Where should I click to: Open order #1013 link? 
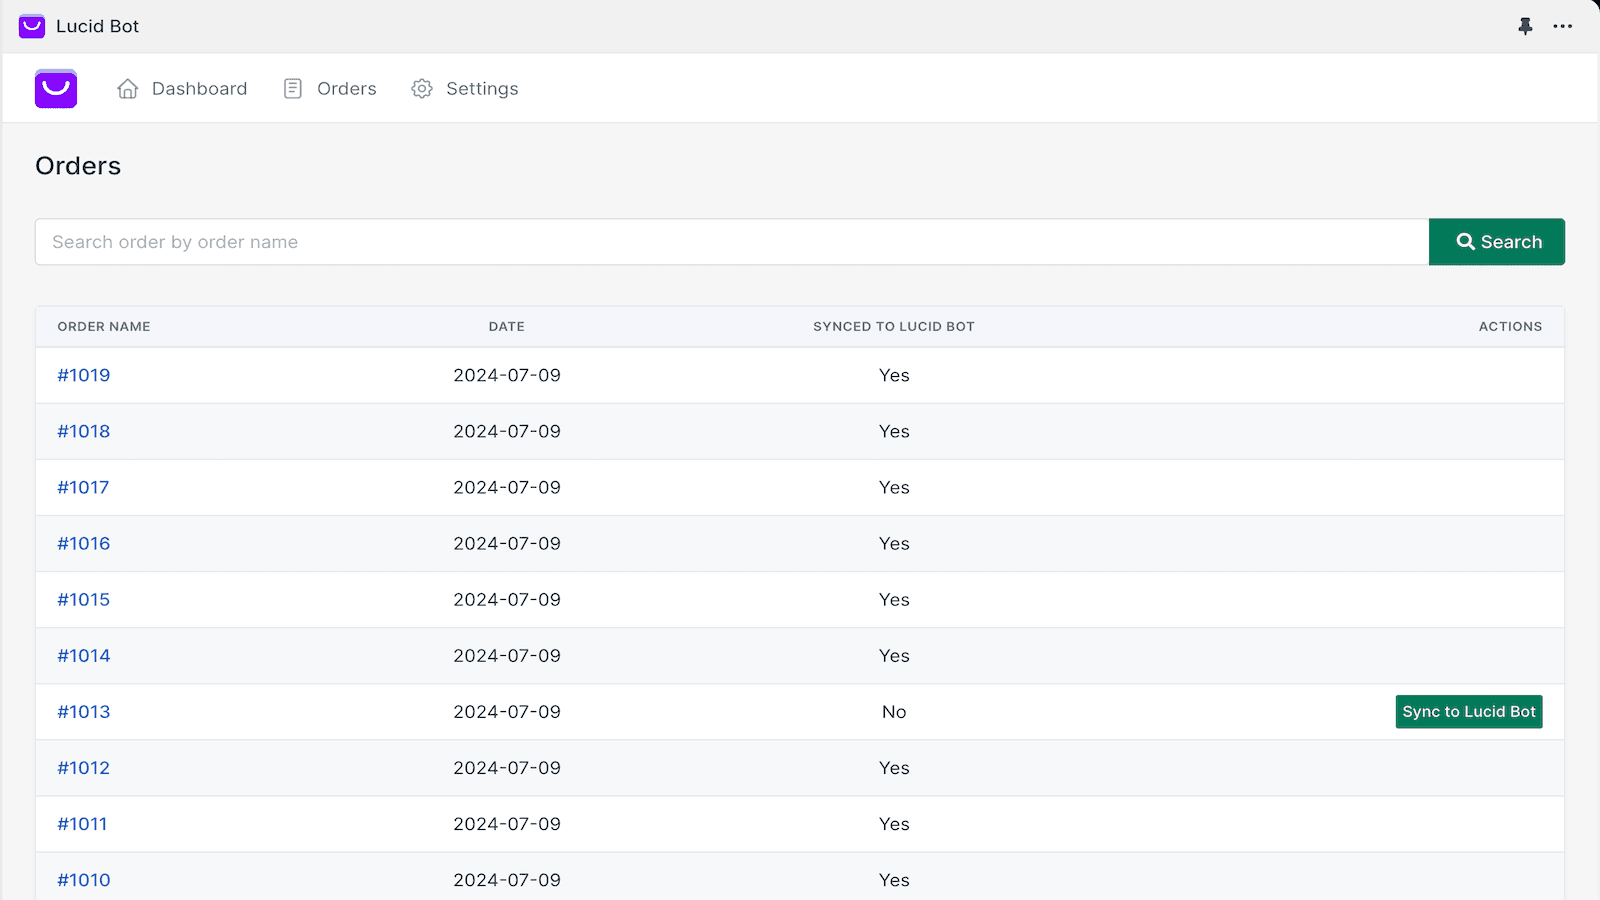point(84,712)
